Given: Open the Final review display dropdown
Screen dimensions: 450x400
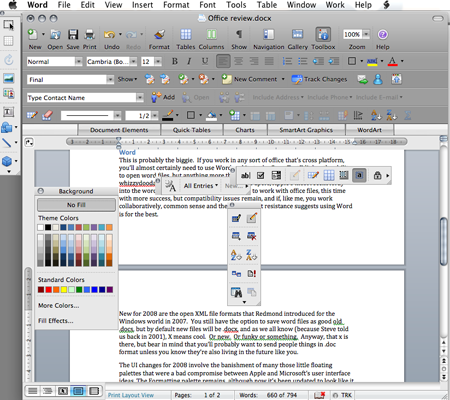Looking at the screenshot, I should (x=110, y=79).
